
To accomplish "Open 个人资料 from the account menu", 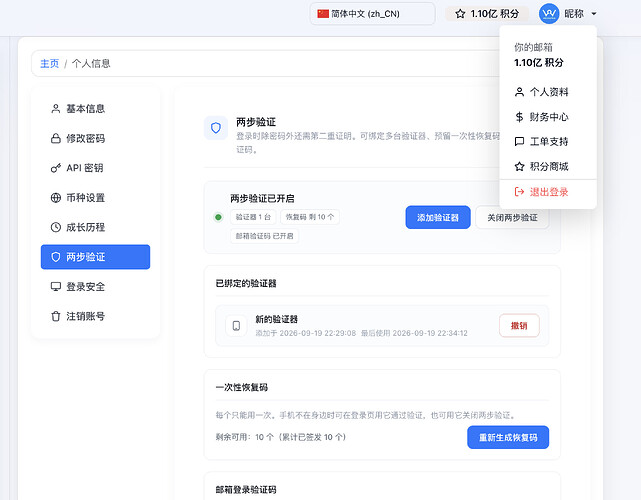I will 548,92.
